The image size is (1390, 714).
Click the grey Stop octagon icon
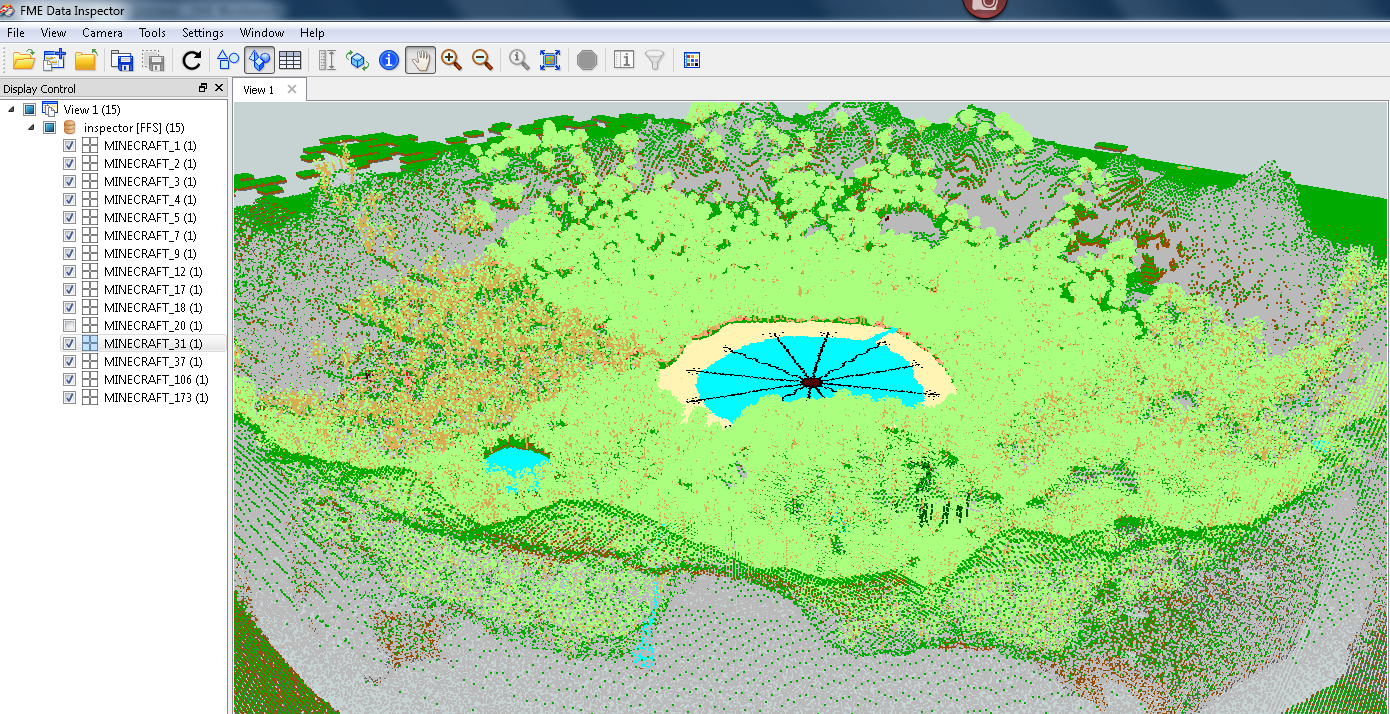coord(587,60)
